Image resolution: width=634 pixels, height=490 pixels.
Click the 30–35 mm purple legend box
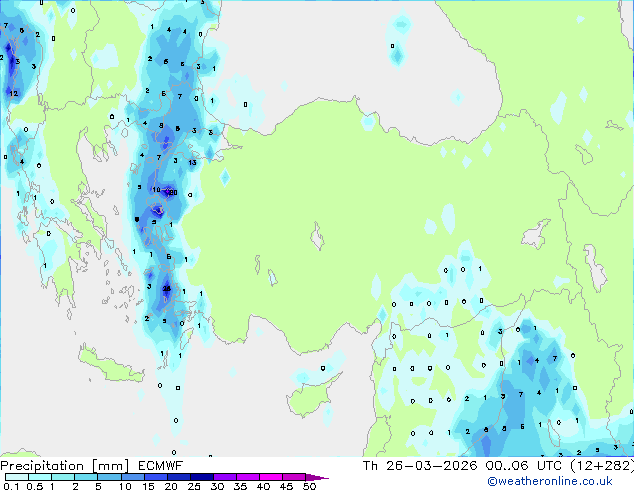coord(225,477)
